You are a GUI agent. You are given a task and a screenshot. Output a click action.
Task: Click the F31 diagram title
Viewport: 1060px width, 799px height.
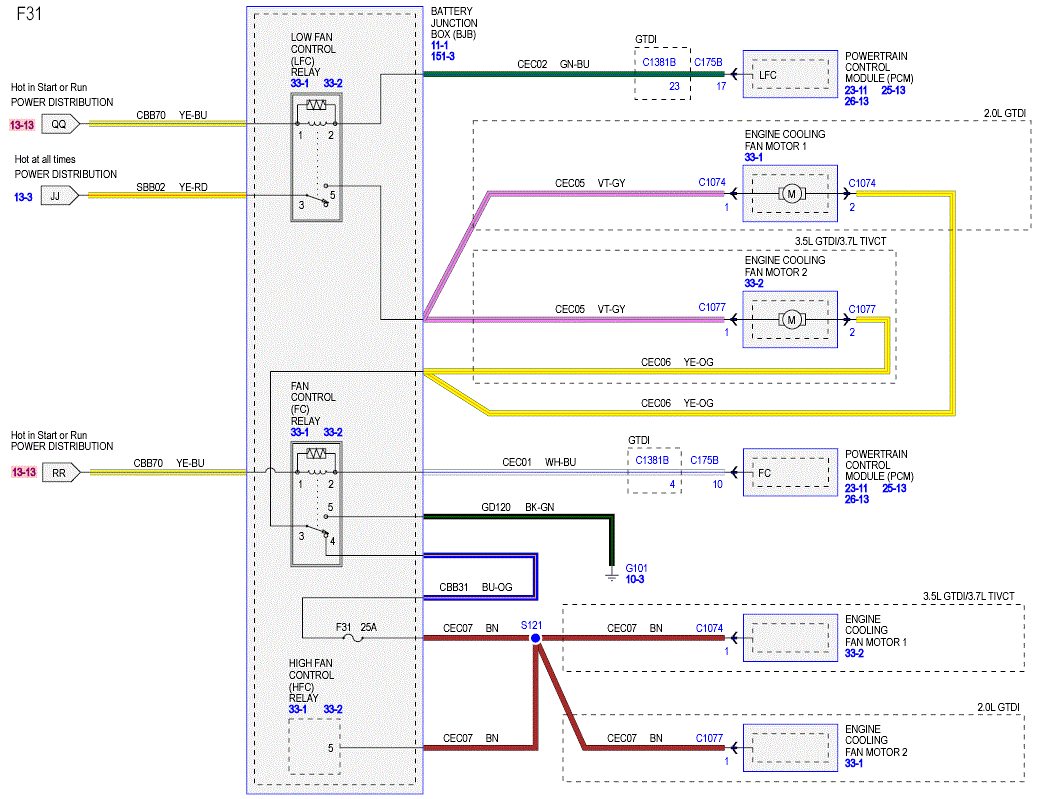pyautogui.click(x=29, y=14)
